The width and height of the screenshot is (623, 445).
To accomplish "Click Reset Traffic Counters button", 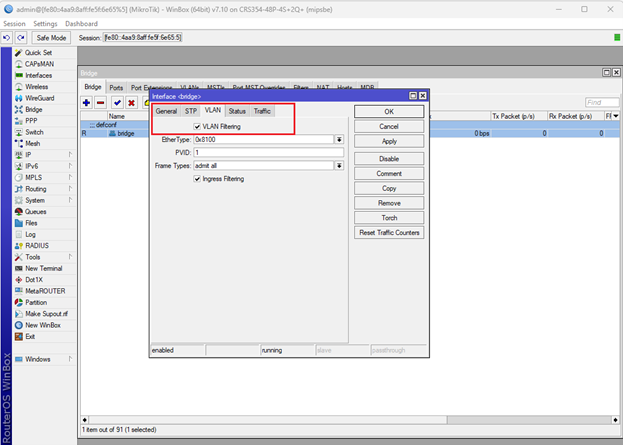I will (x=389, y=233).
